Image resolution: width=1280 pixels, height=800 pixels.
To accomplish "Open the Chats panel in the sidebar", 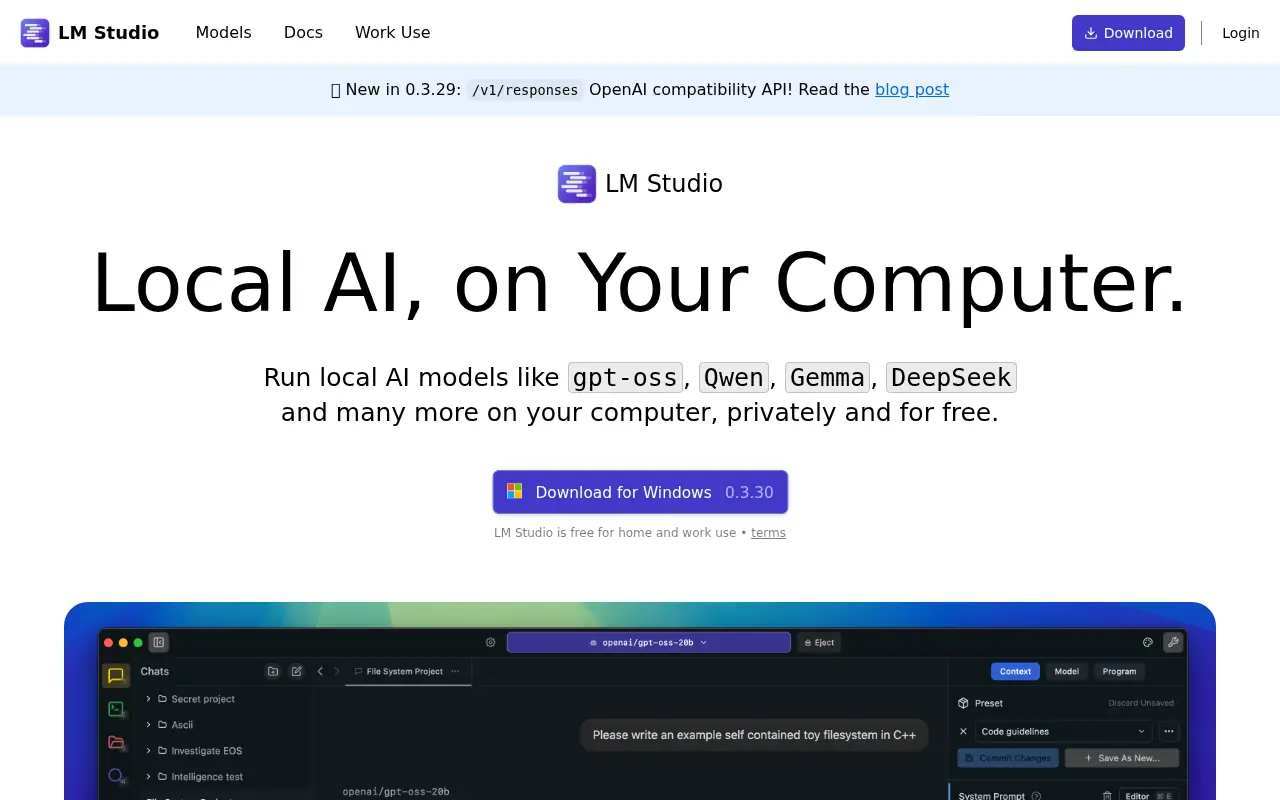I will coord(115,676).
